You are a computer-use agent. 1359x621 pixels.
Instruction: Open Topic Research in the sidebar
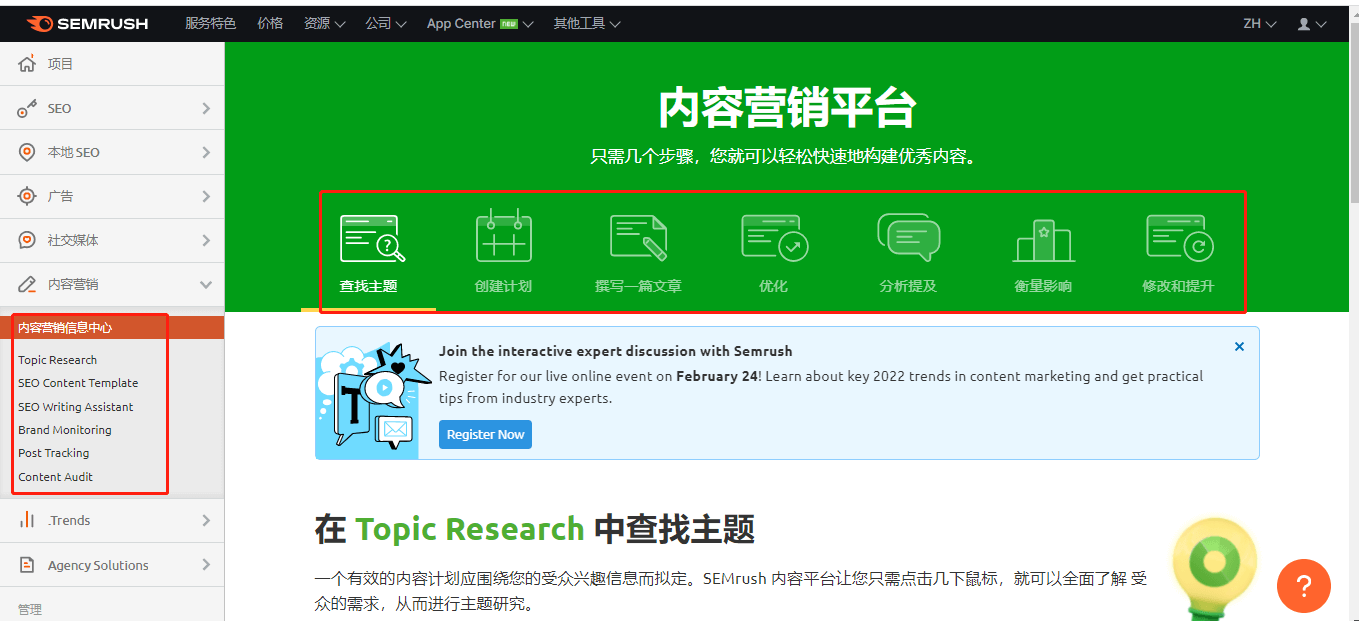click(x=58, y=360)
